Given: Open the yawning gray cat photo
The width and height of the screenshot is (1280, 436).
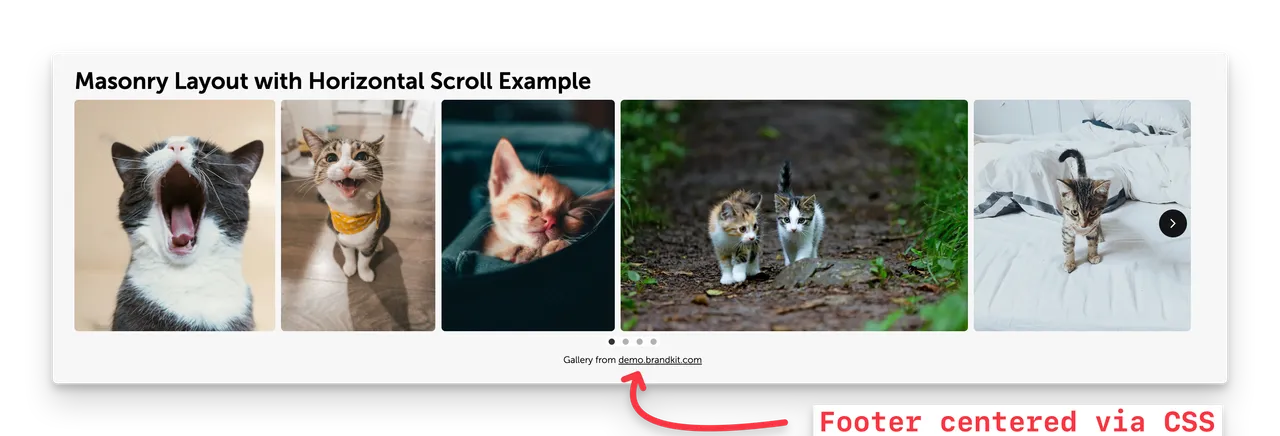Looking at the screenshot, I should tap(175, 215).
